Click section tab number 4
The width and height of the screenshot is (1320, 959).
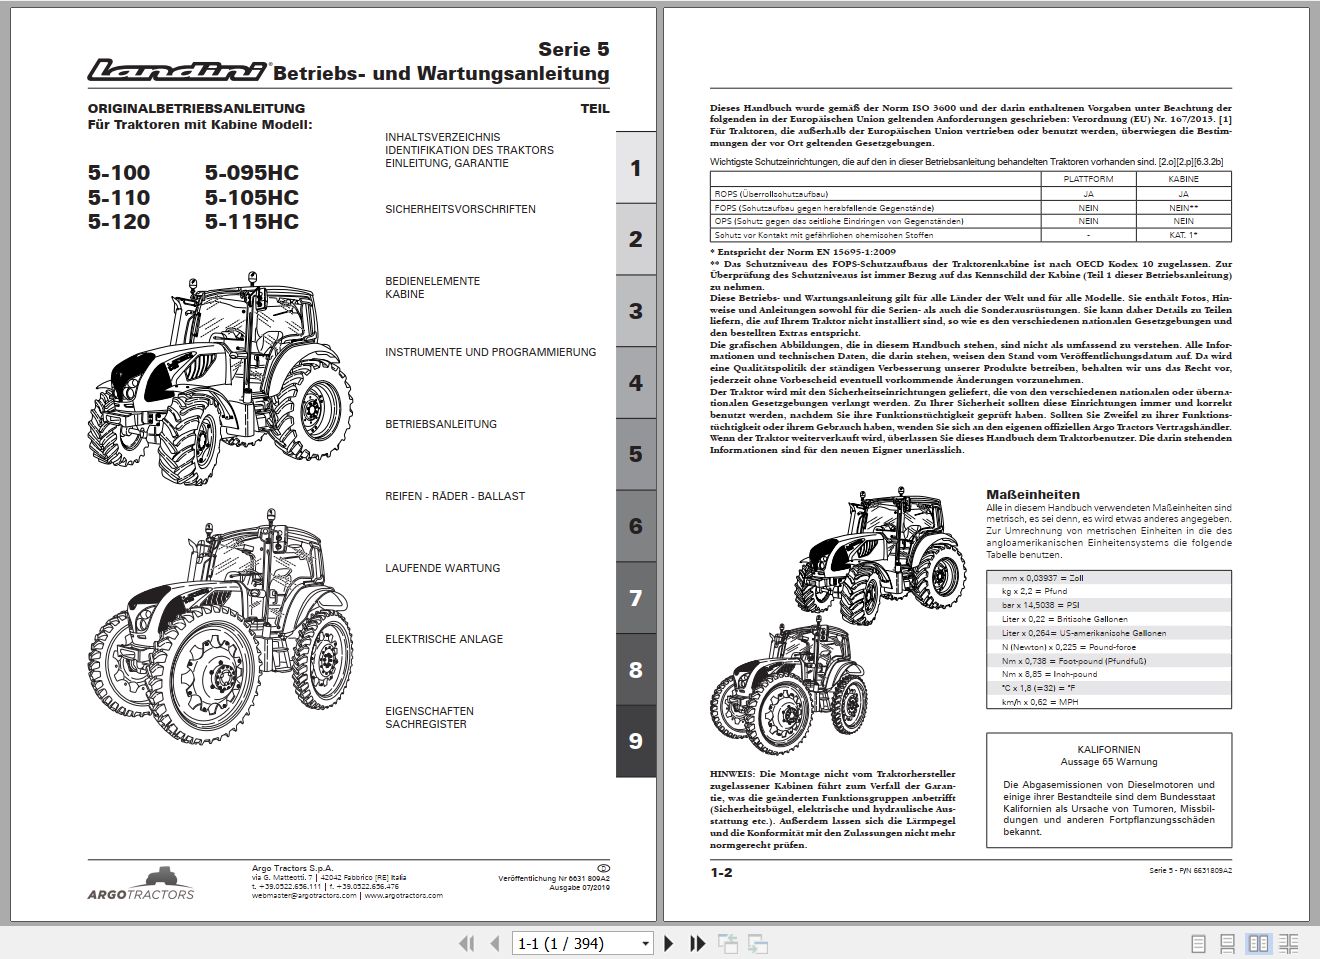coord(636,383)
